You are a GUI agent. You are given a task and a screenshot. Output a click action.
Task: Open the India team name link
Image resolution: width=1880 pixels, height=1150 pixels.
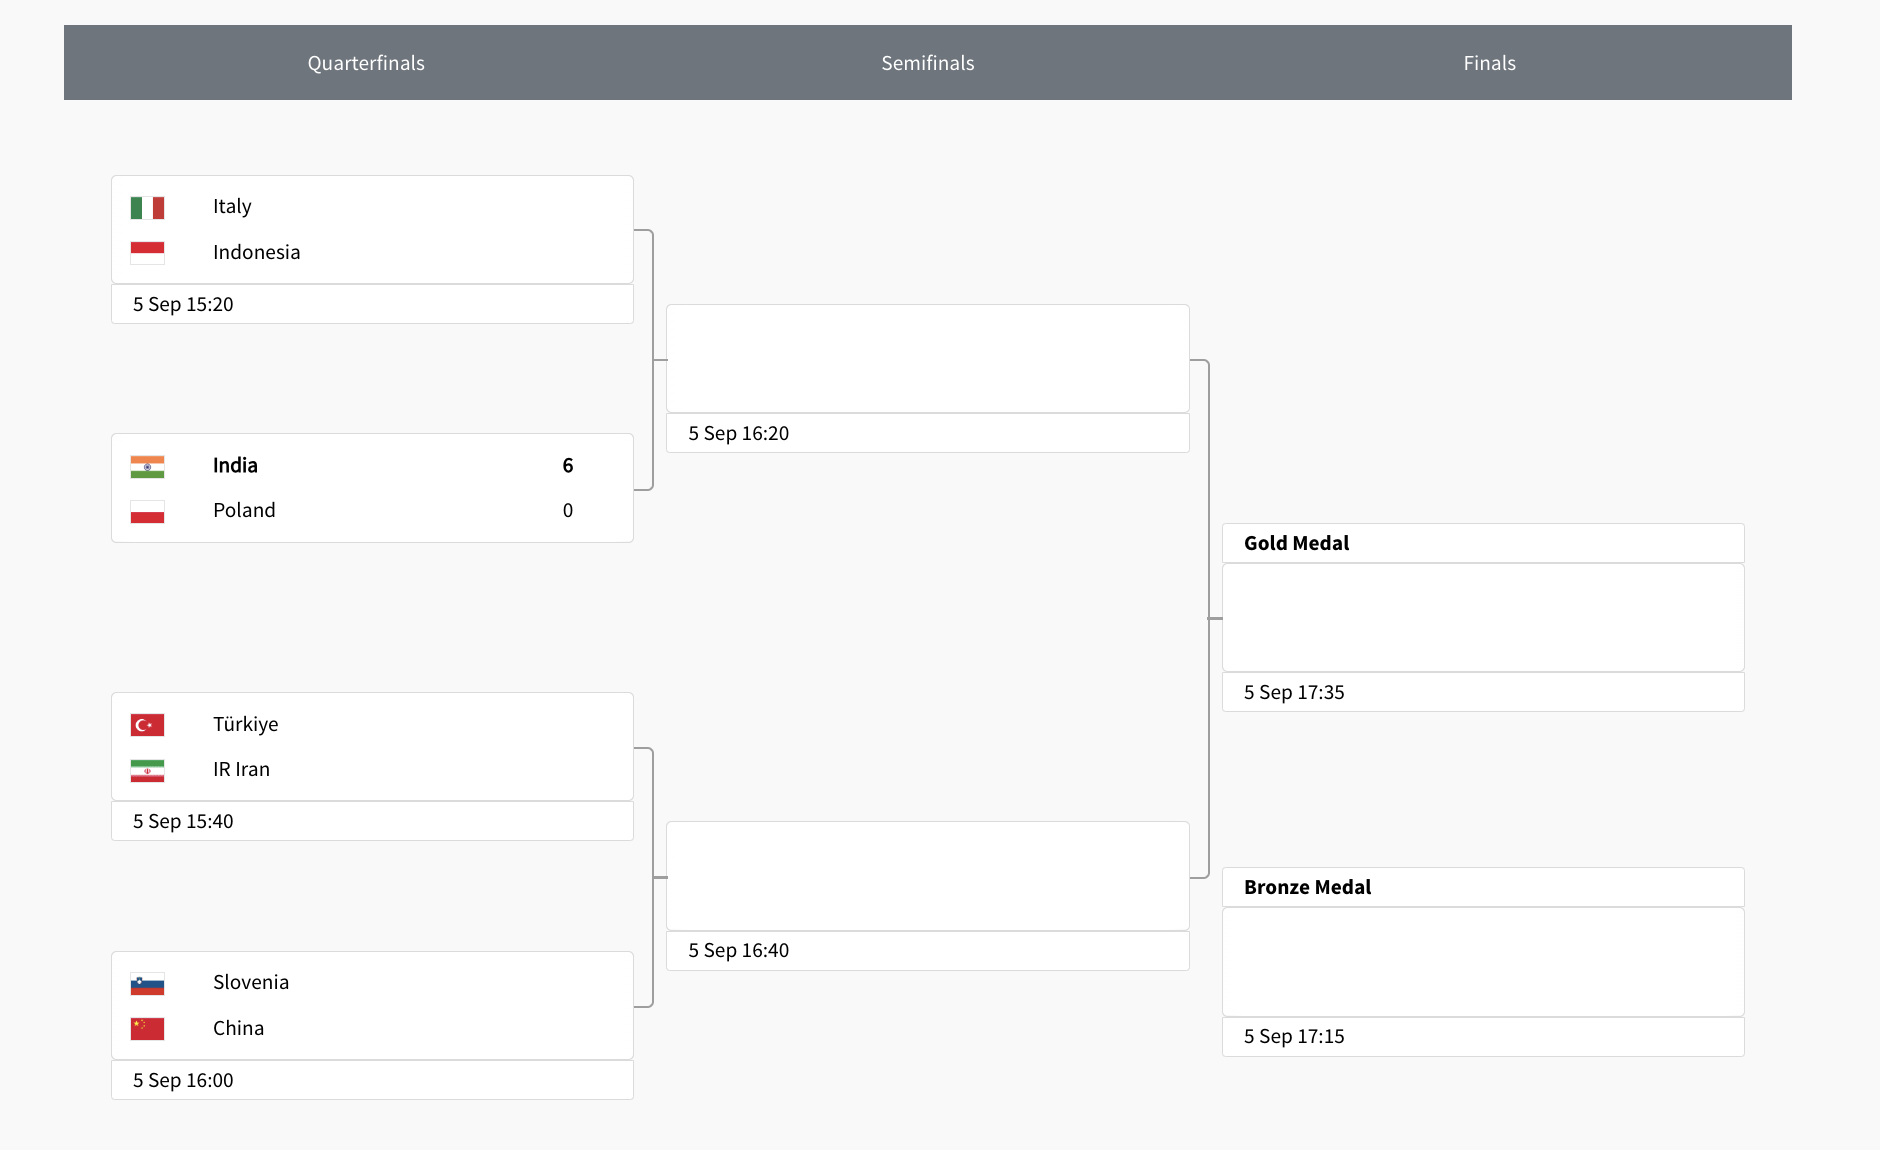tap(235, 465)
